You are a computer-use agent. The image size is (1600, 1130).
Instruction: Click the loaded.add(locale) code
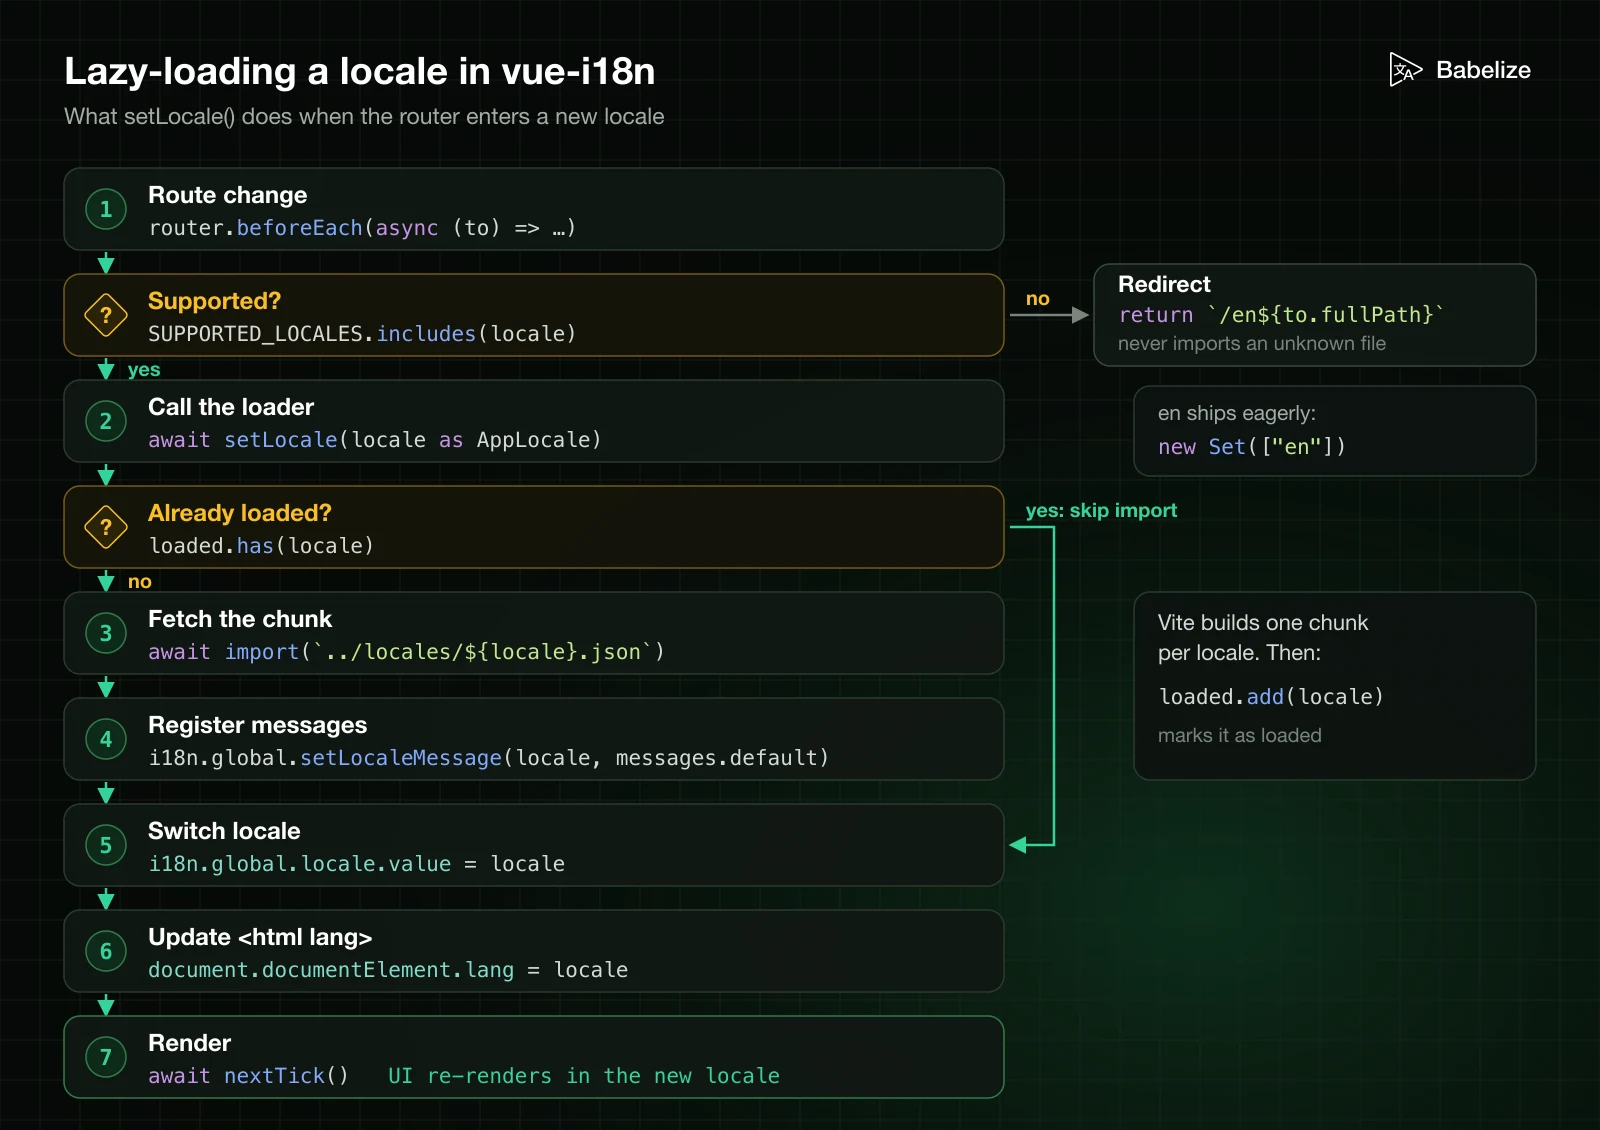click(1271, 697)
